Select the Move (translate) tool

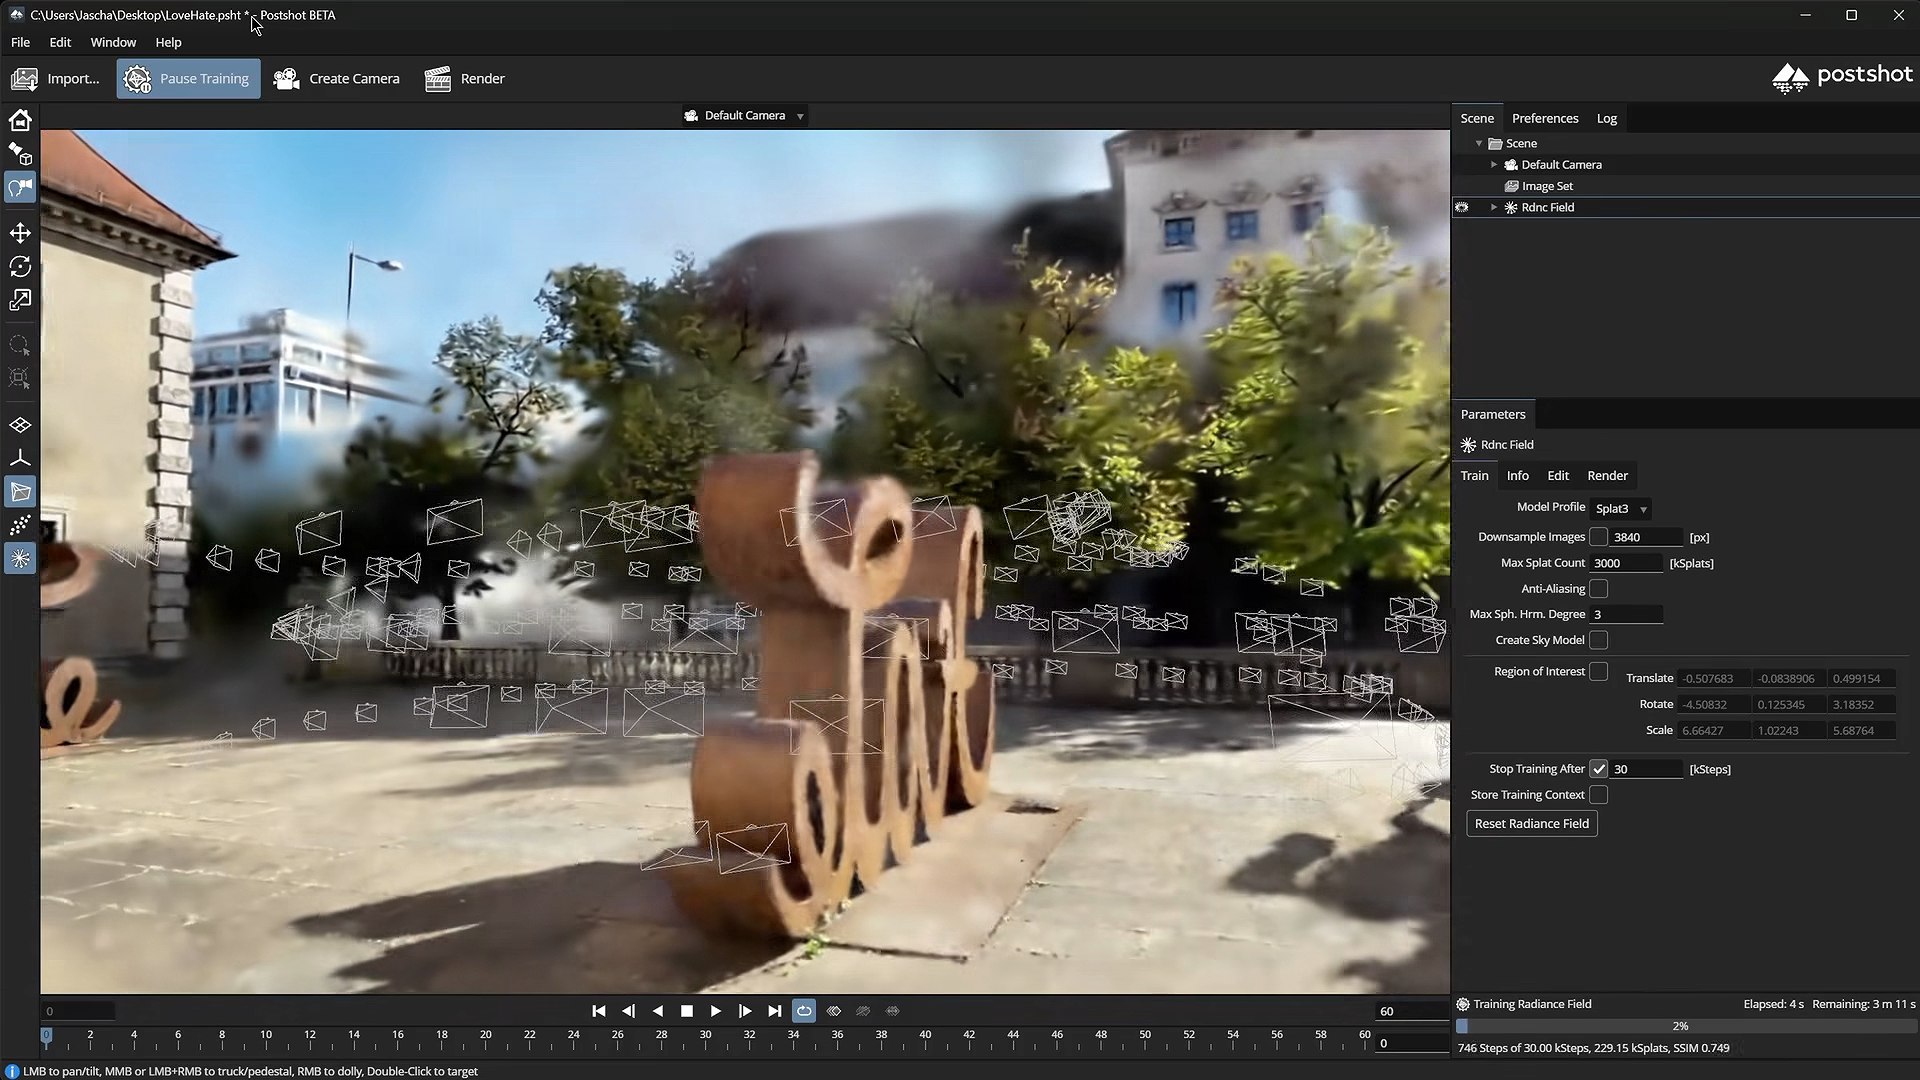click(20, 233)
